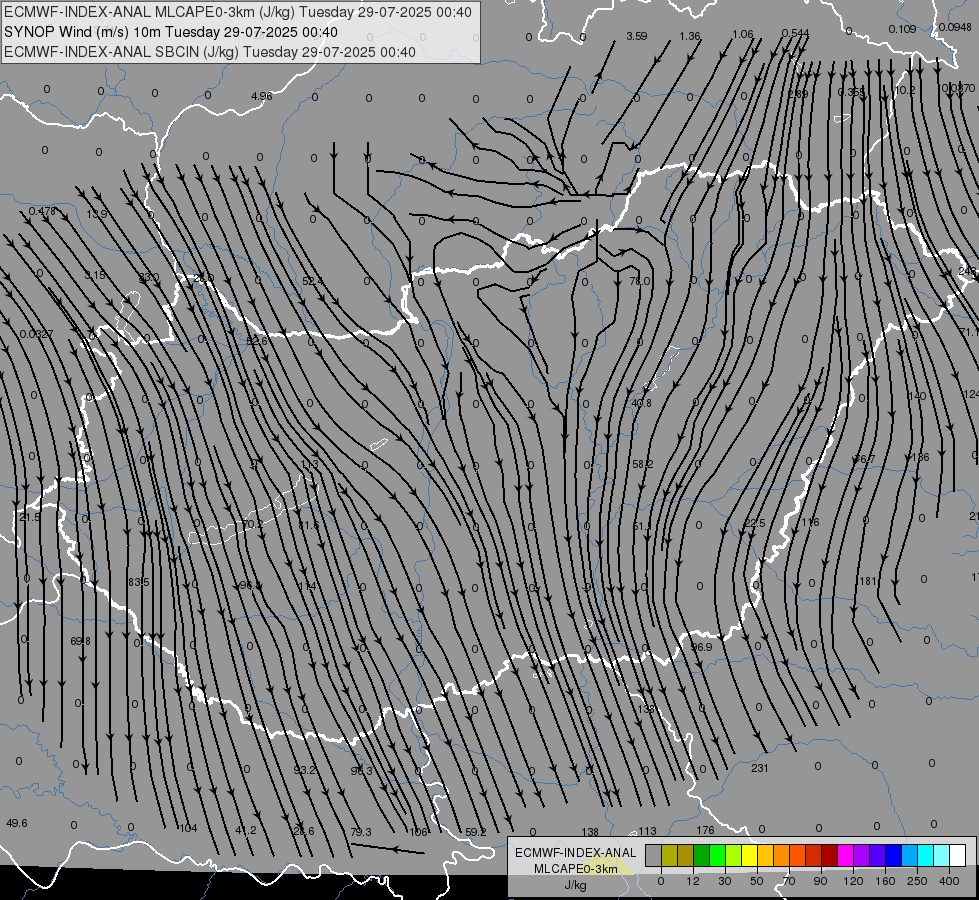Click the 58.2 map value

(x=642, y=465)
